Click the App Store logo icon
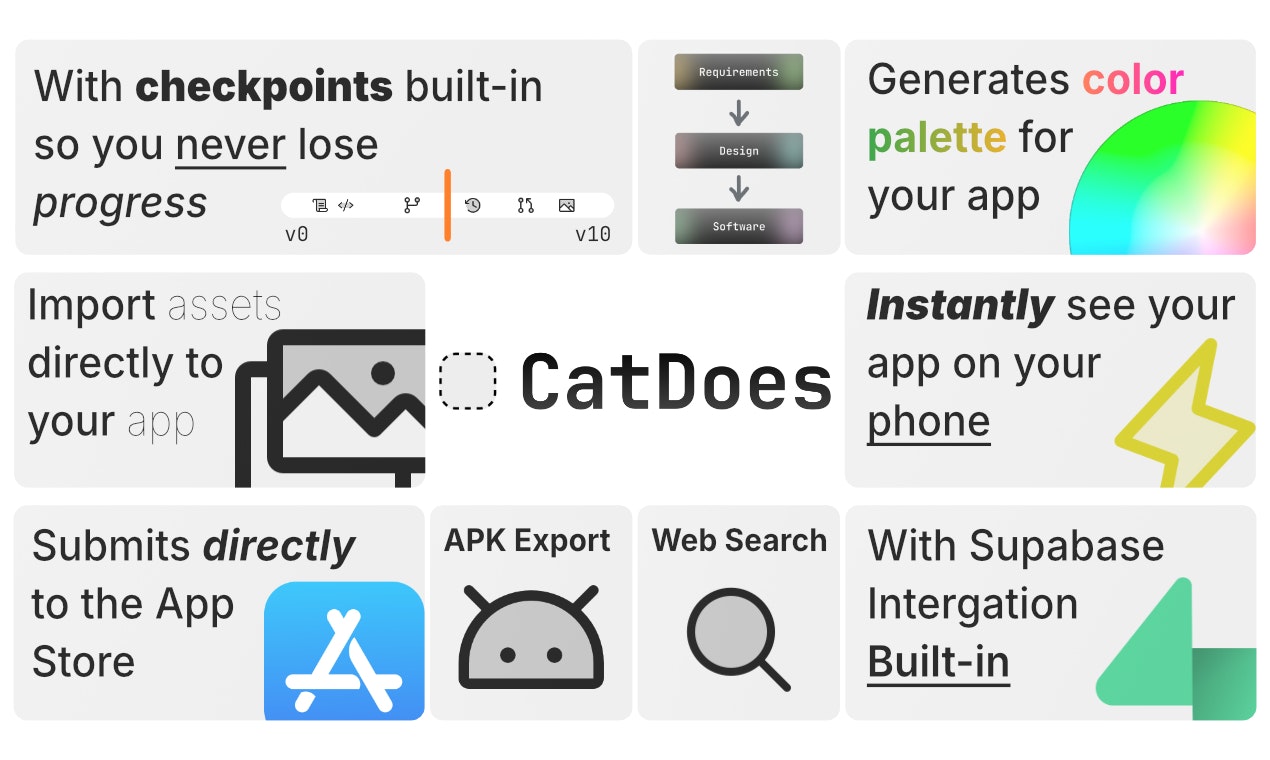Viewport: 1270px width, 760px height. point(344,651)
